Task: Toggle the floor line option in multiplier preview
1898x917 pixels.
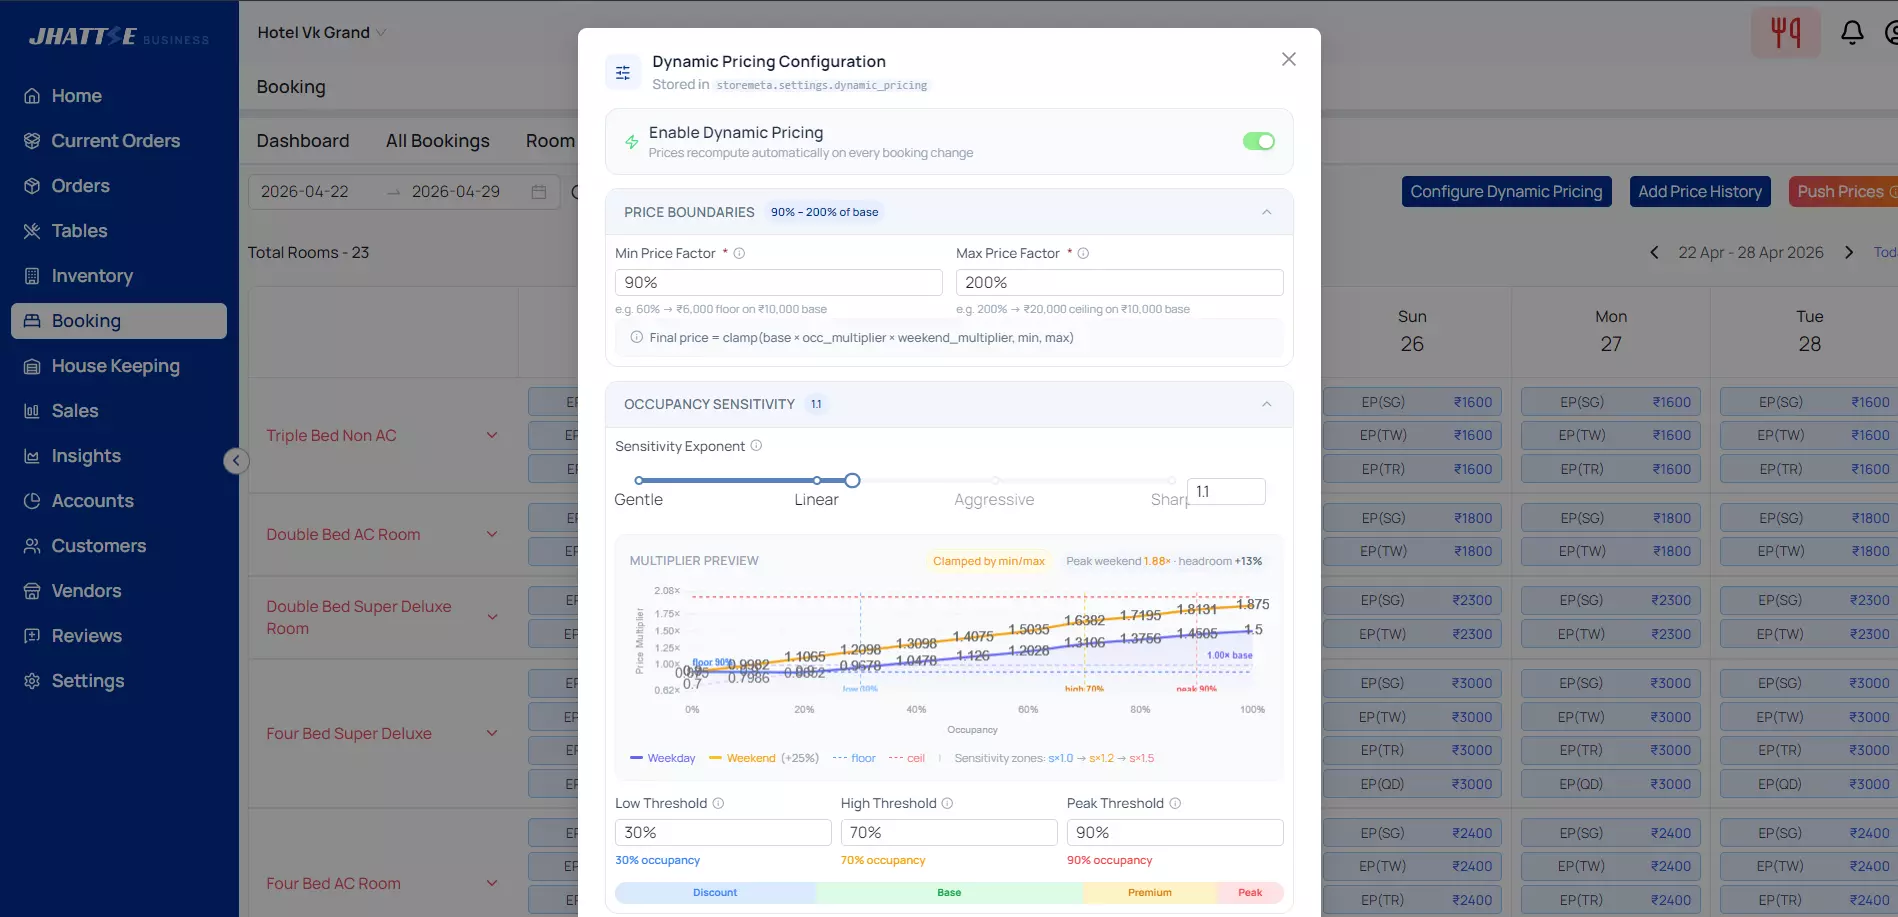Action: click(x=854, y=758)
